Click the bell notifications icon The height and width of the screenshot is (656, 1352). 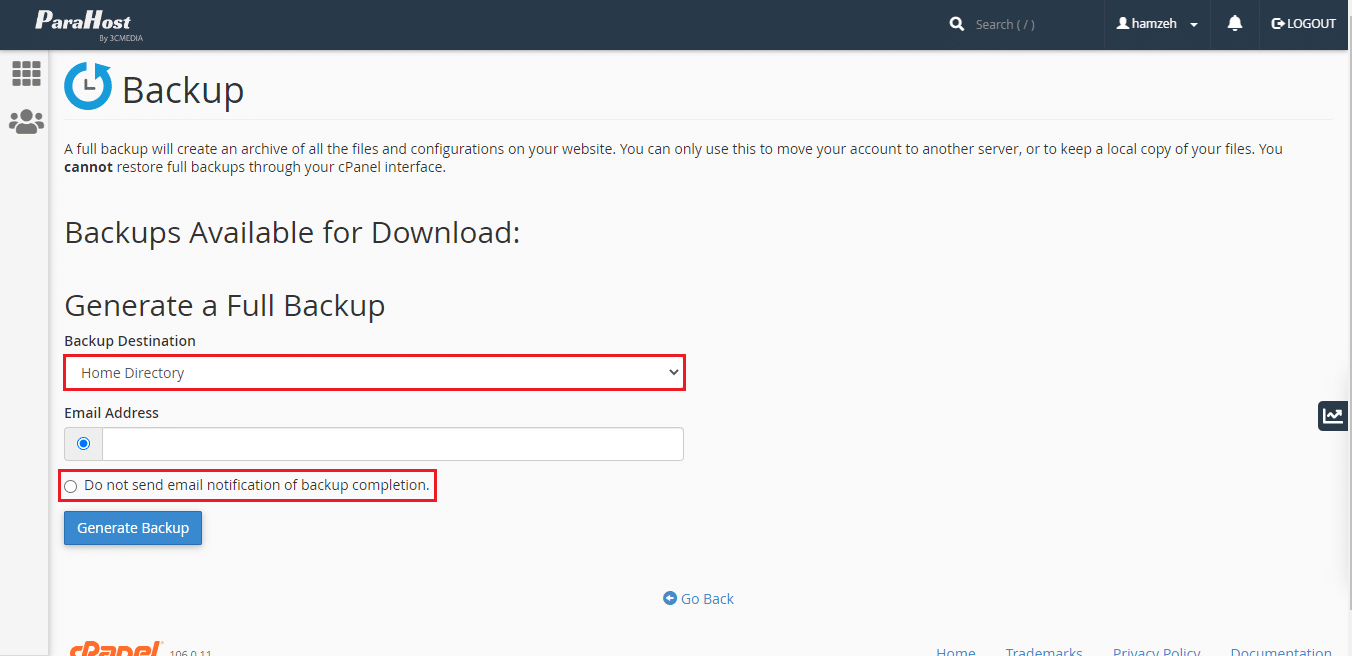point(1235,24)
